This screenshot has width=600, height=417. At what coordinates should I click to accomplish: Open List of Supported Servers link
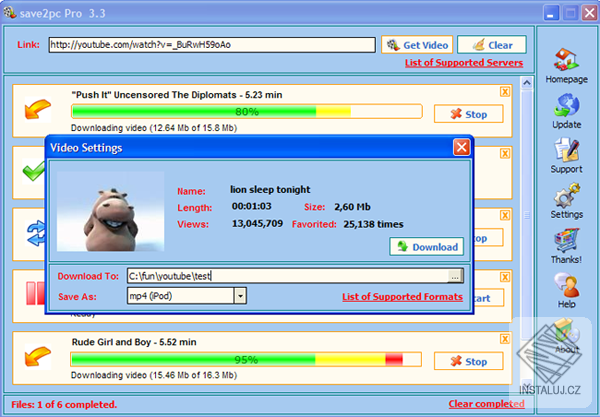pos(464,63)
